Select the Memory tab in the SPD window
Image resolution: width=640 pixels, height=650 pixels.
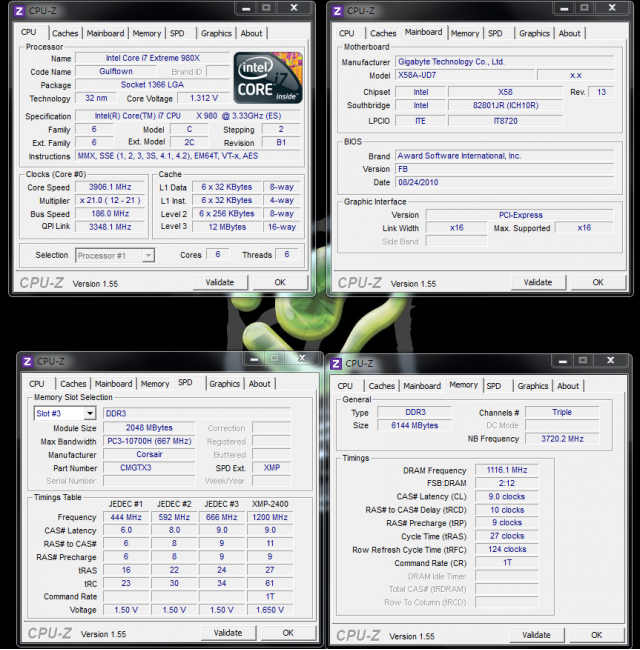155,384
